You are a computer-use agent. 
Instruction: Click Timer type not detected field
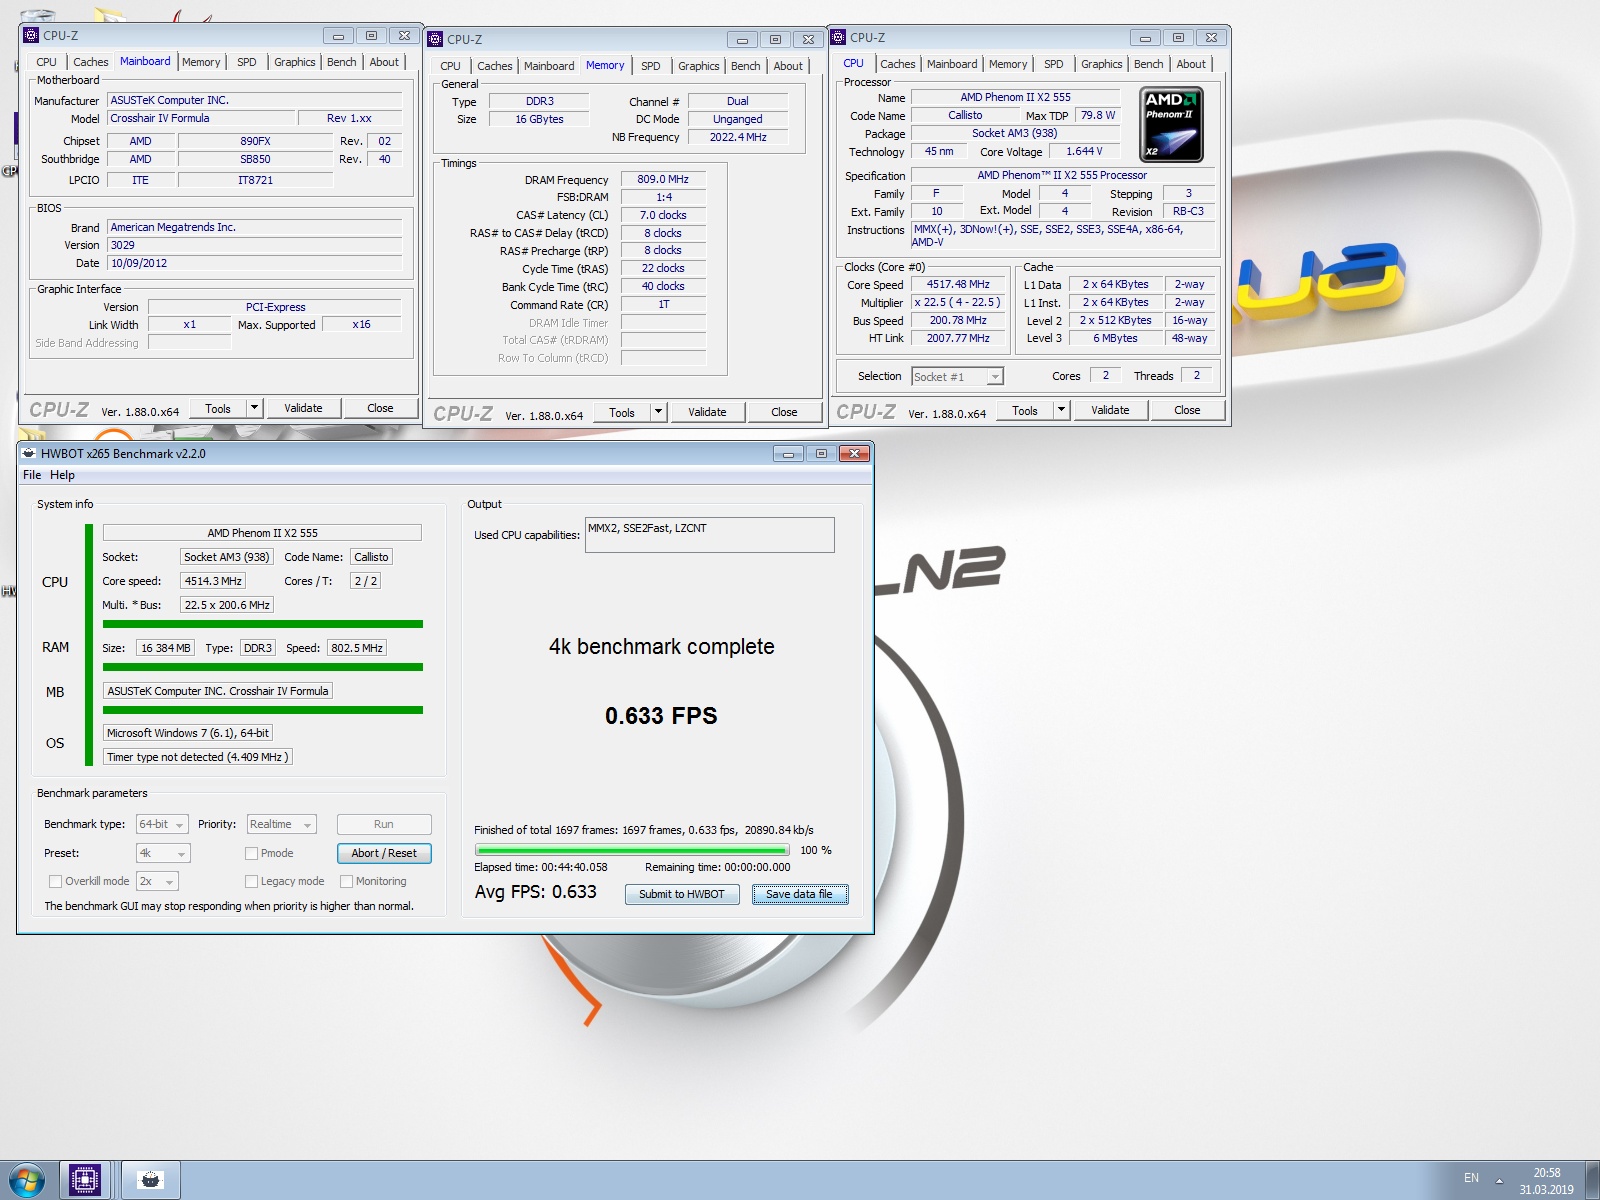[x=198, y=757]
